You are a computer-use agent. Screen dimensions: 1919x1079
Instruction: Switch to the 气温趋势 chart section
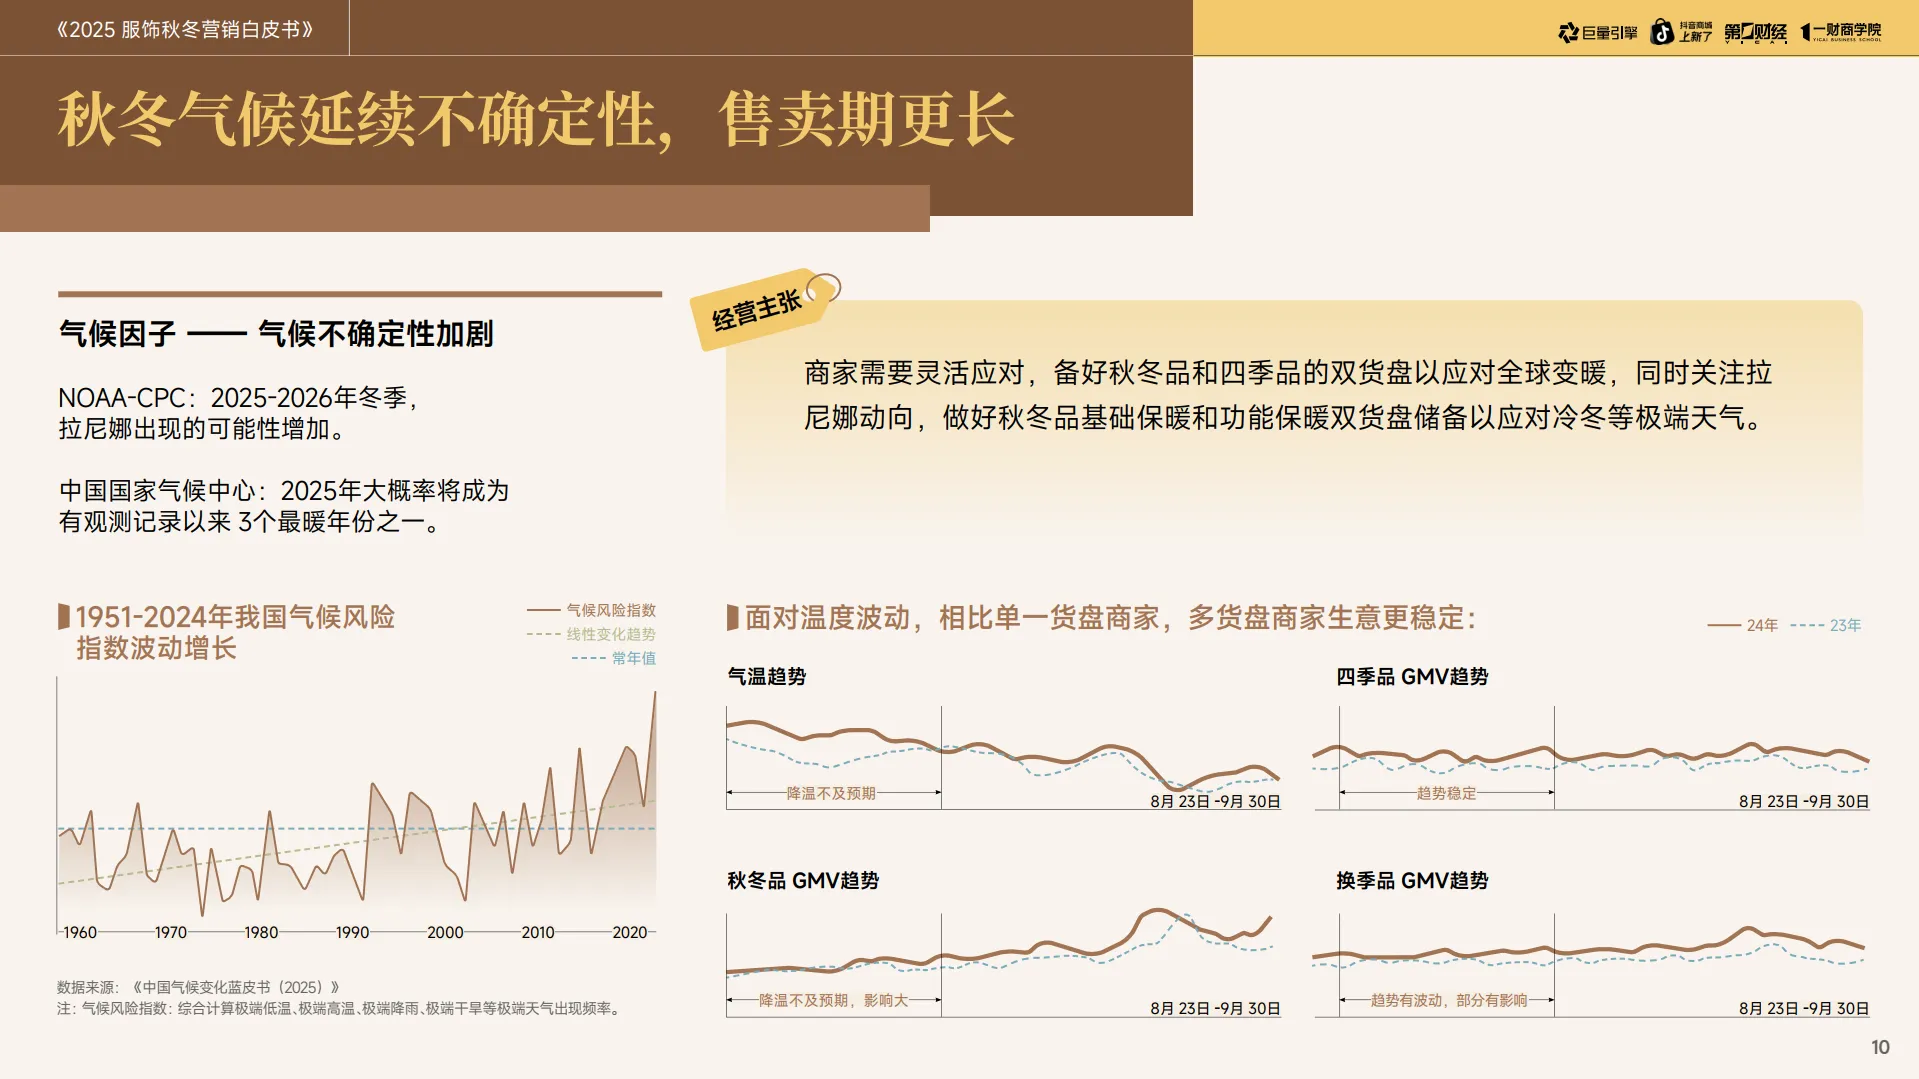click(767, 676)
